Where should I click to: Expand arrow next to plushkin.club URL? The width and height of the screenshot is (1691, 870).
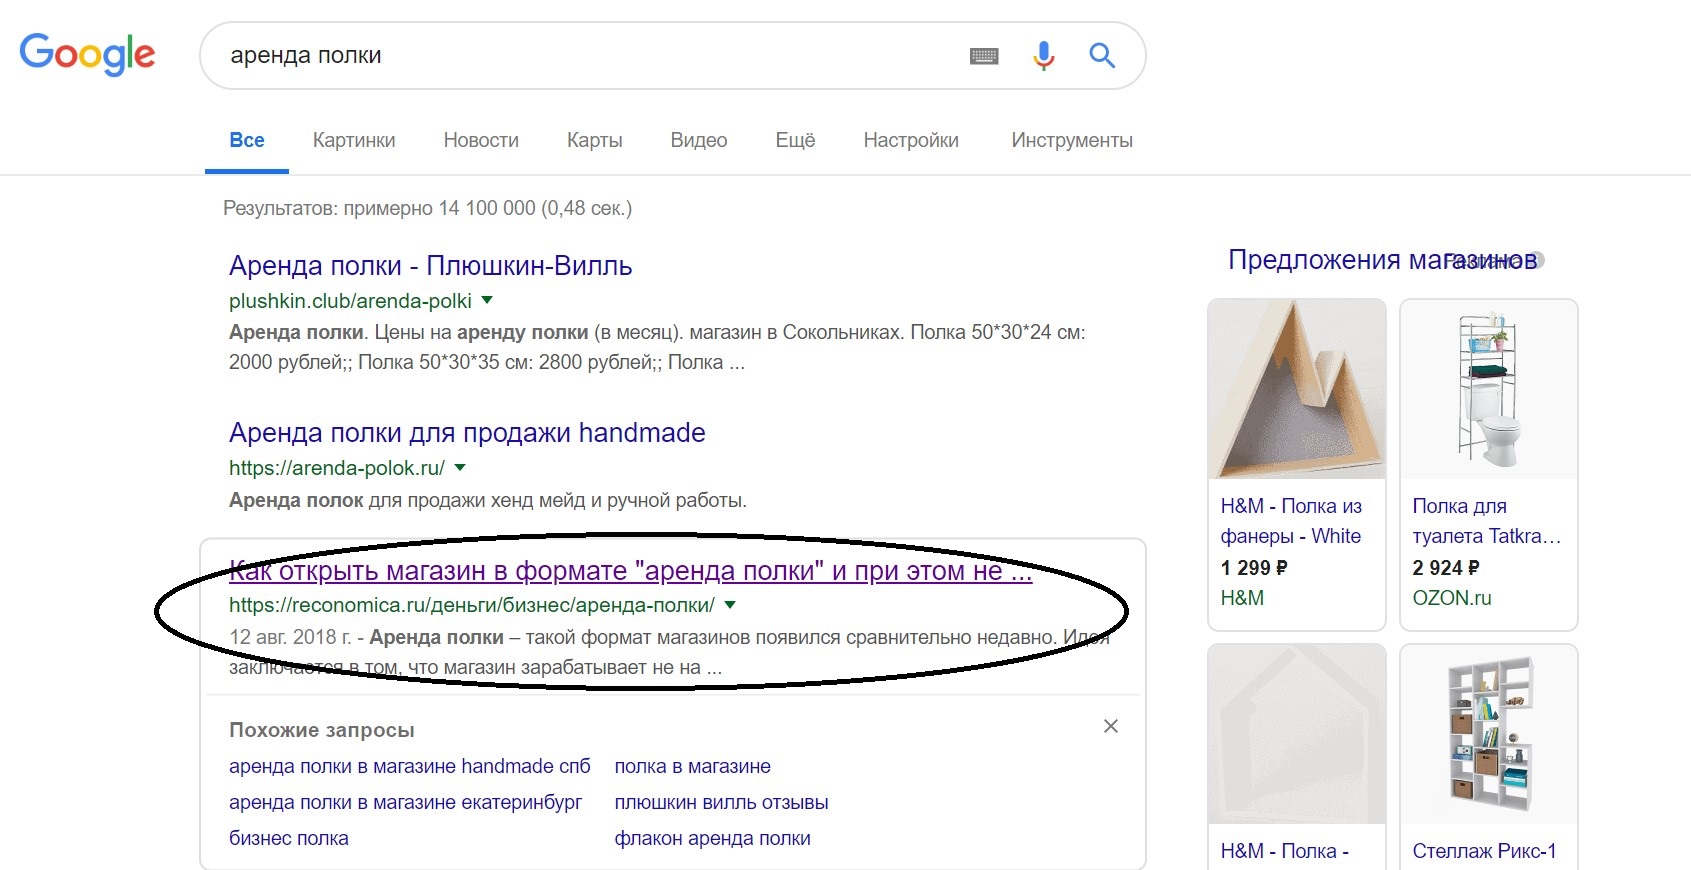487,300
